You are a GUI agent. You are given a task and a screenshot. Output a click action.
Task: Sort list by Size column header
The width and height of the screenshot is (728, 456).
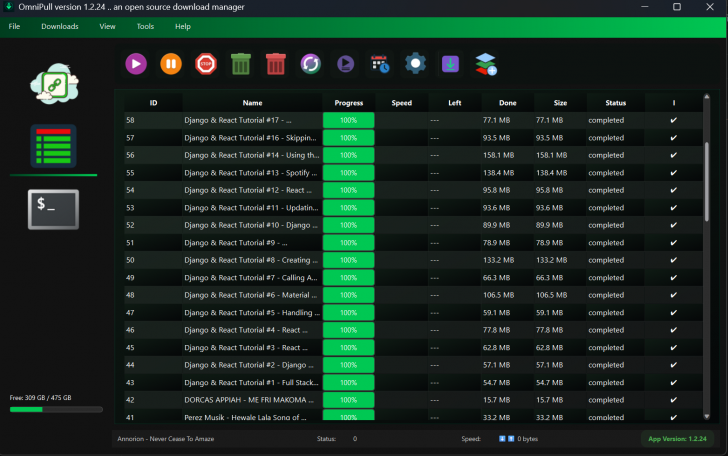pos(560,103)
